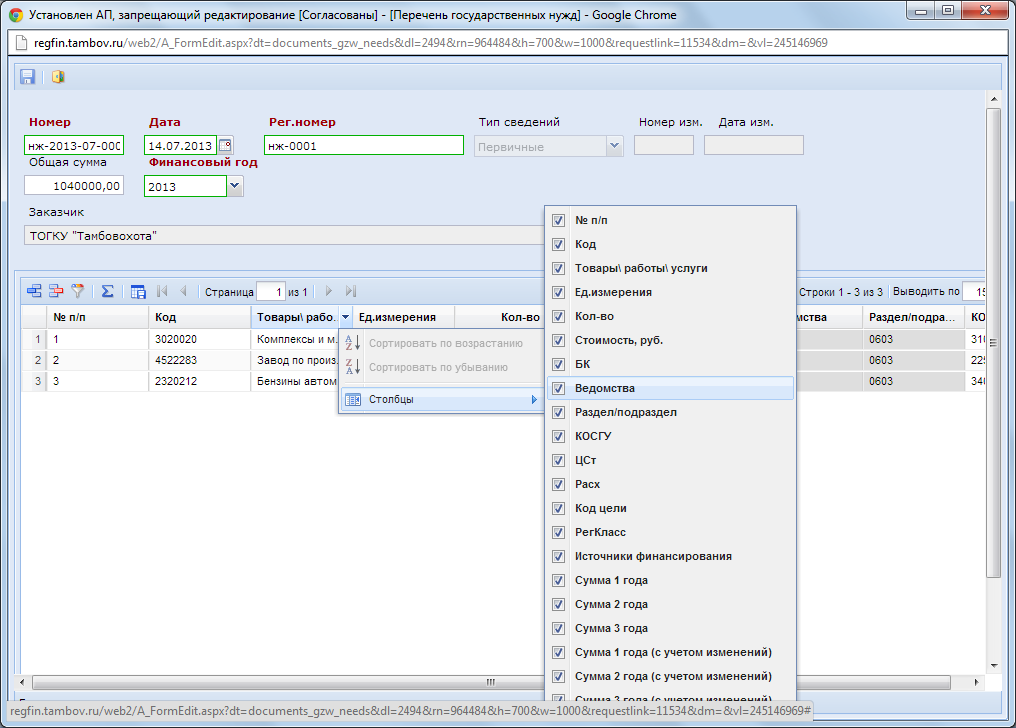The height and width of the screenshot is (728, 1016).
Task: Click the Ед.измерения column header
Action: [x=400, y=317]
